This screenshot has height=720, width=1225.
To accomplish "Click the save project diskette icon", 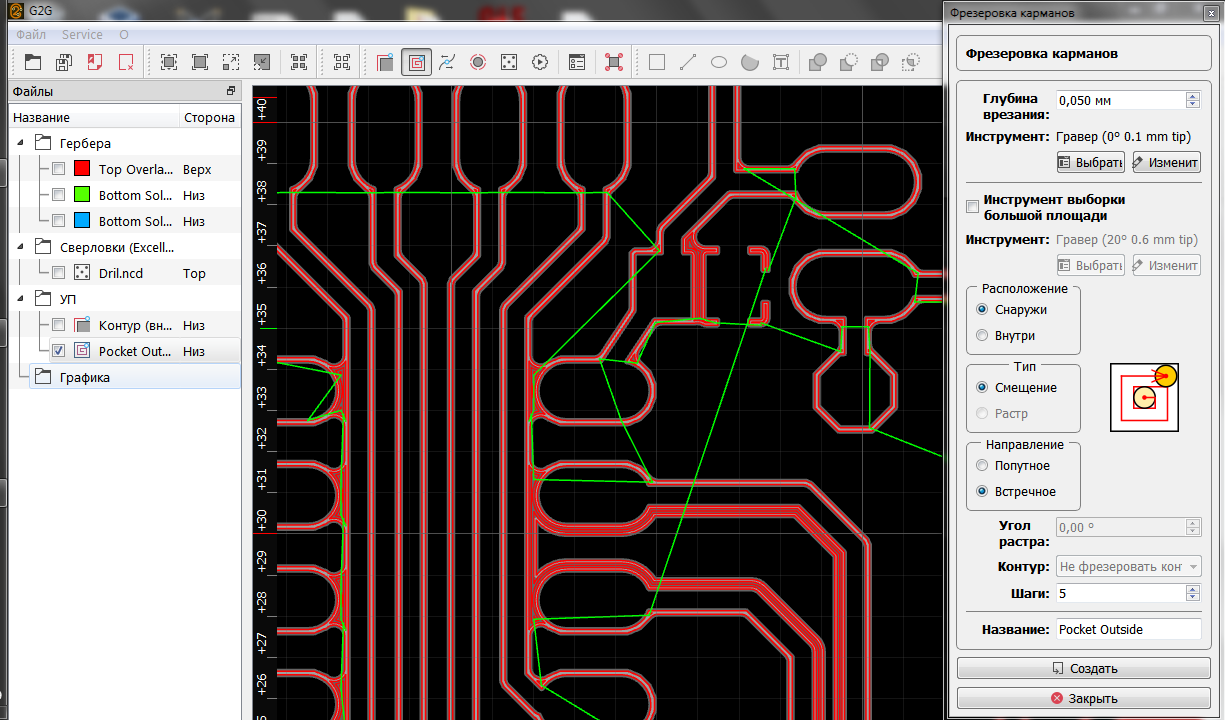I will 63,62.
